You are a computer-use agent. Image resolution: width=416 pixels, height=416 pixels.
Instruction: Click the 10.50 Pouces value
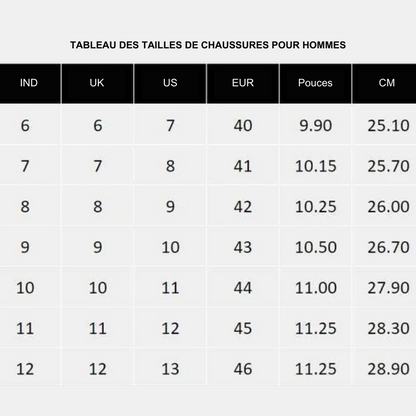pyautogui.click(x=316, y=247)
